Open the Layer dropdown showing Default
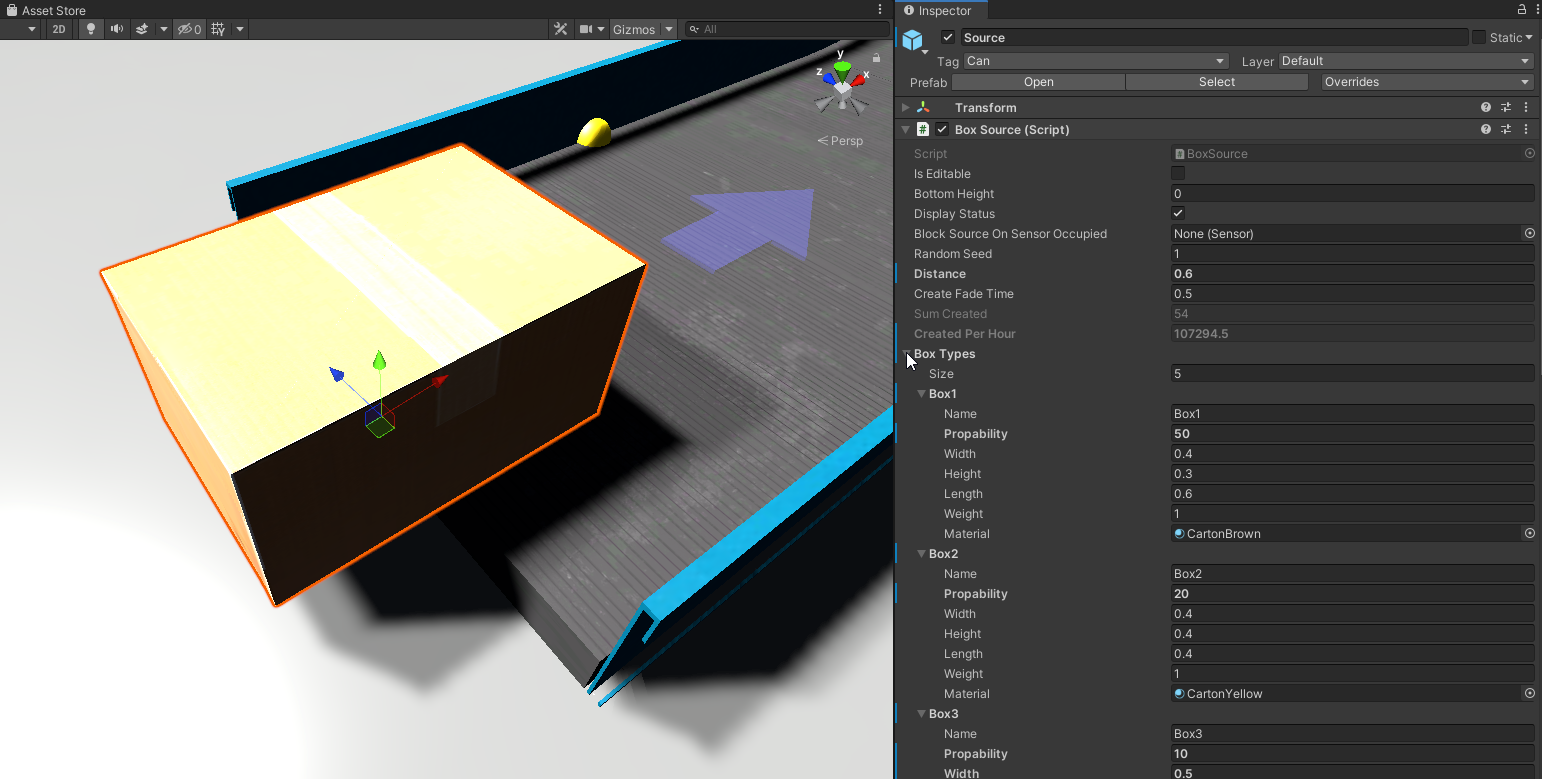The width and height of the screenshot is (1542, 779). coord(1405,61)
